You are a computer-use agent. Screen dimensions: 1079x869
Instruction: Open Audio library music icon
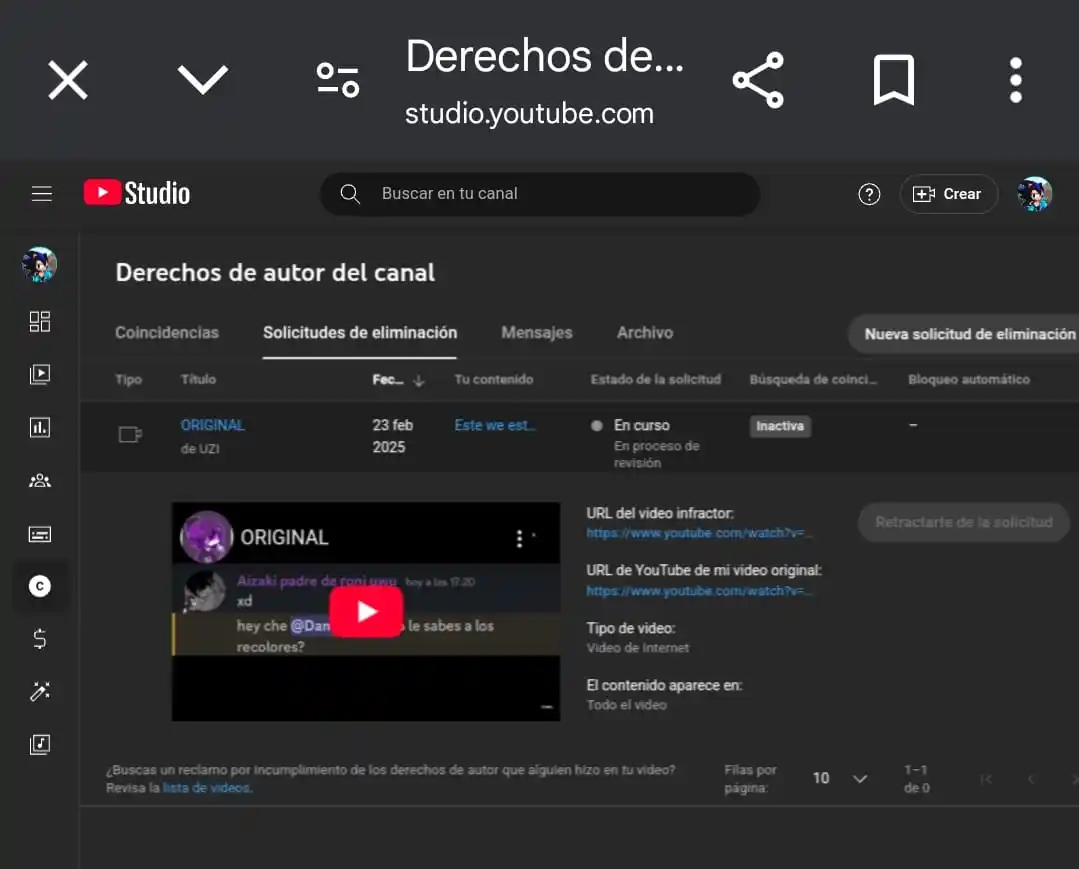coord(40,744)
